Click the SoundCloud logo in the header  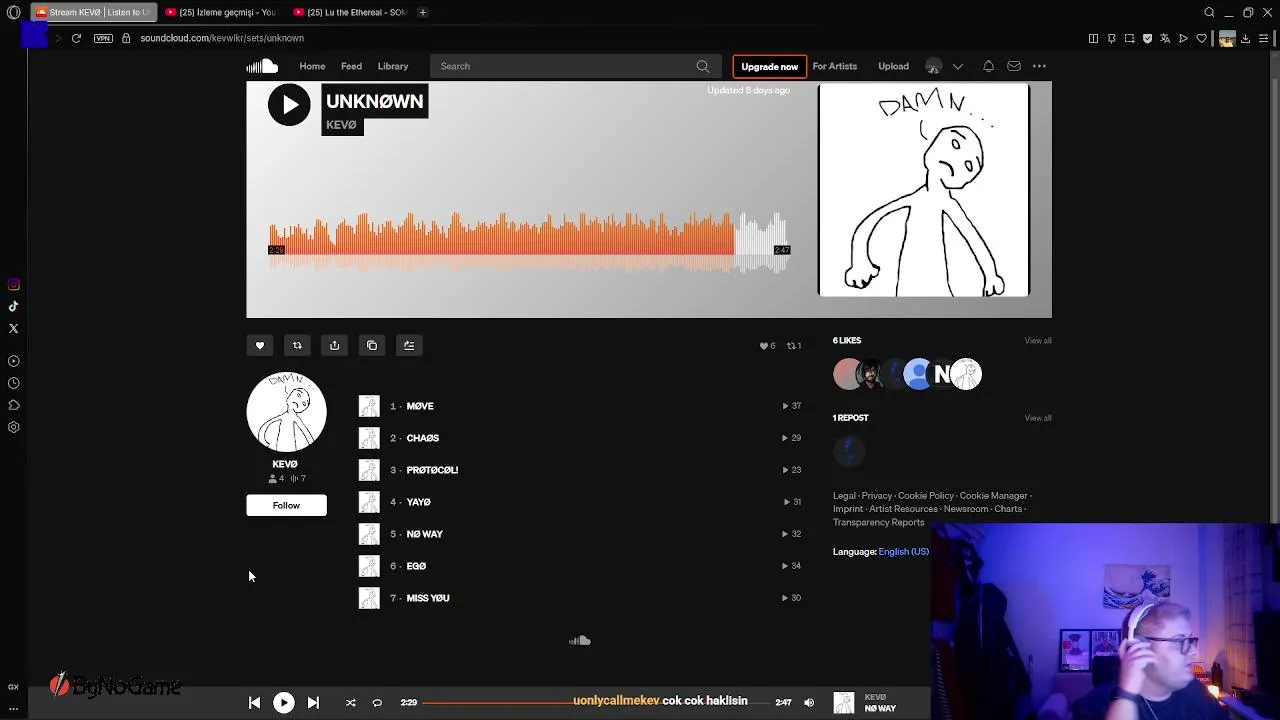pos(262,66)
